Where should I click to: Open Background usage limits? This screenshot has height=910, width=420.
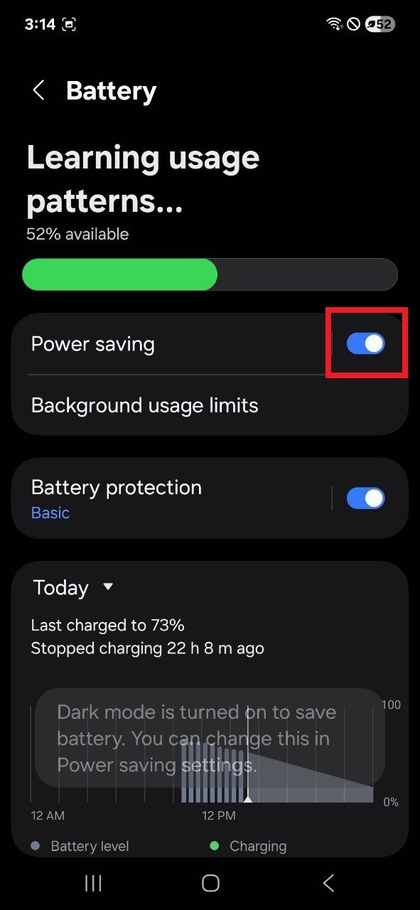pos(208,405)
